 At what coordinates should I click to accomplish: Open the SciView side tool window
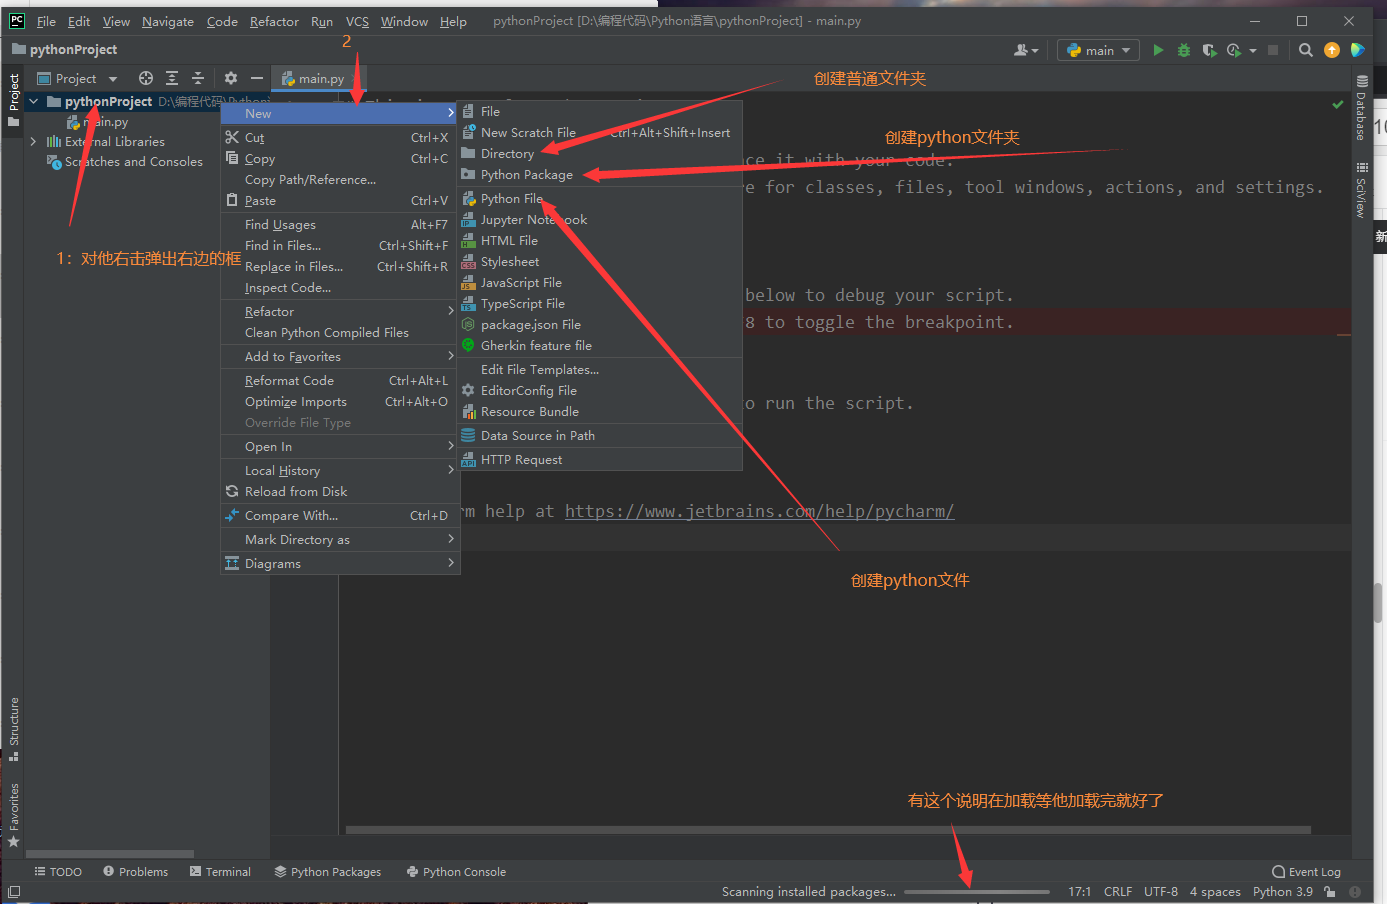click(1361, 190)
